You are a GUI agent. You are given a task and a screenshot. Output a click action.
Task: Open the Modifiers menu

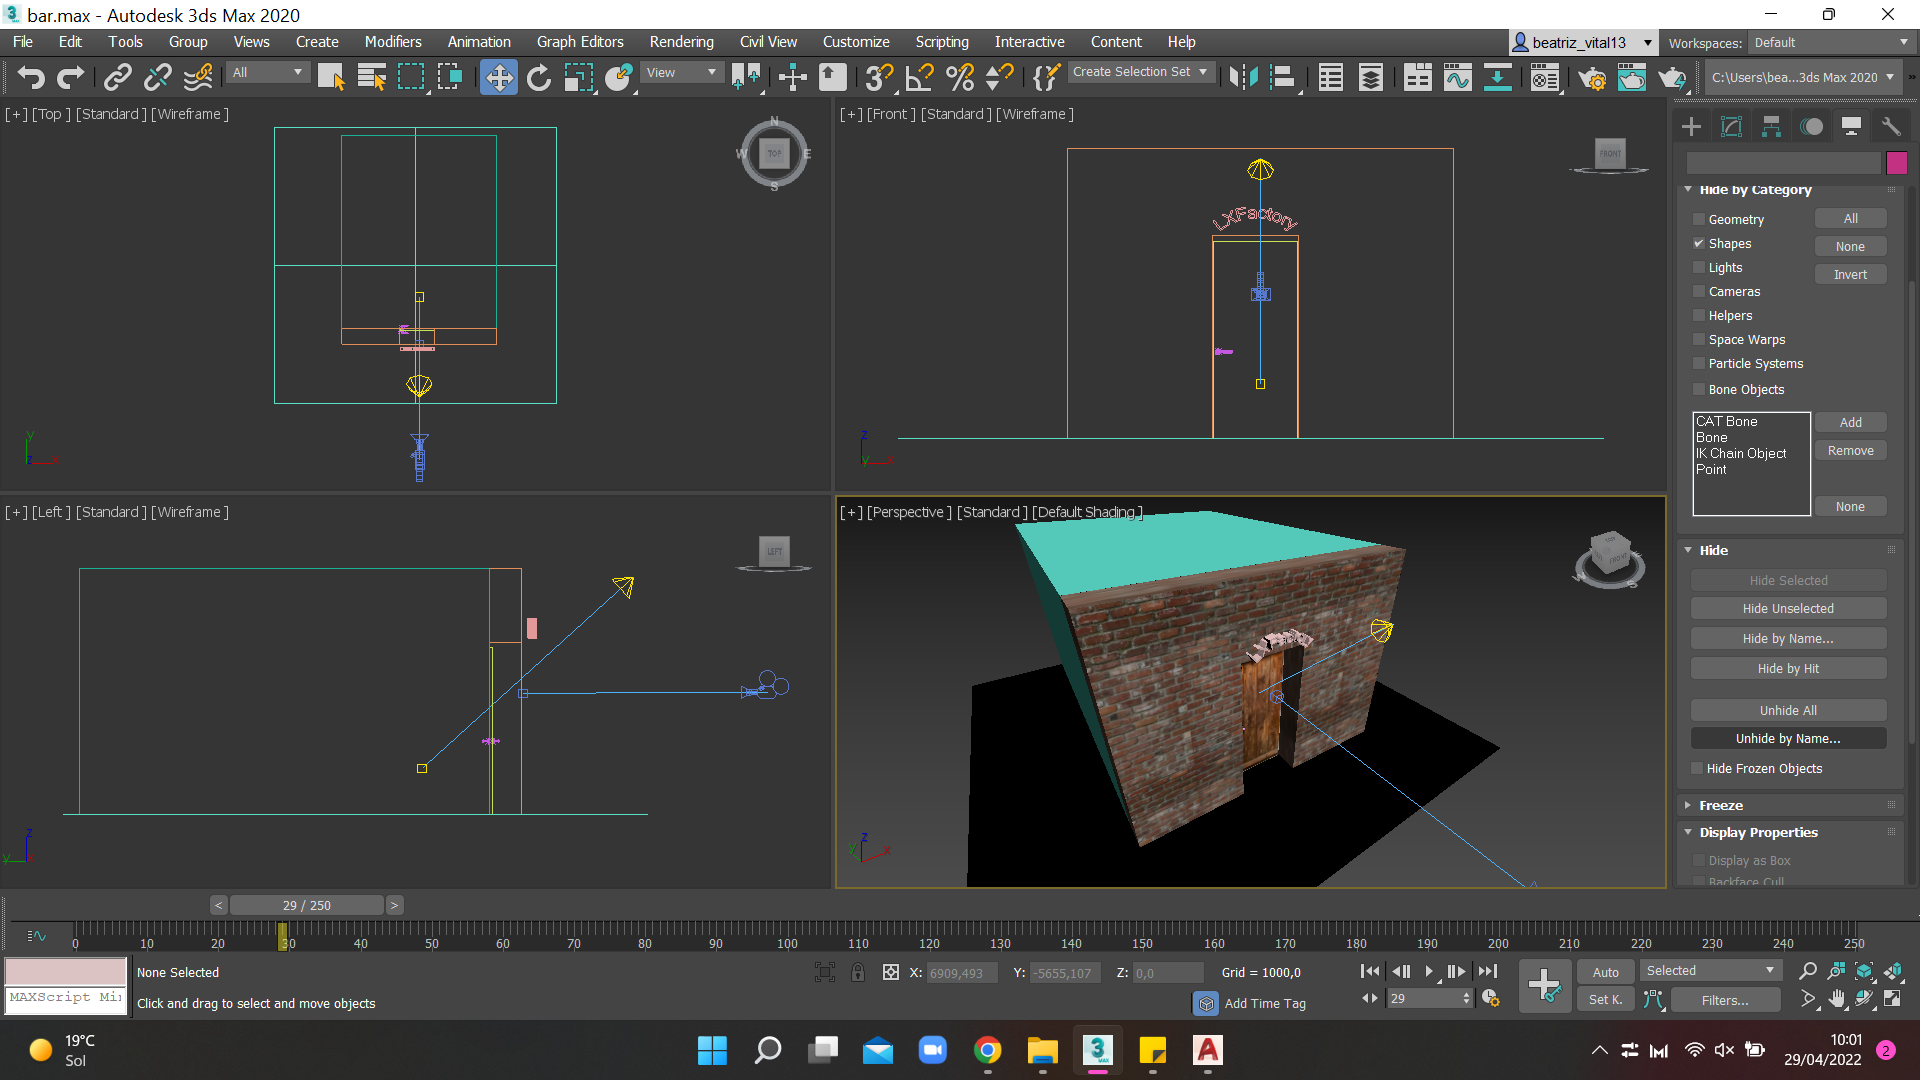point(393,42)
